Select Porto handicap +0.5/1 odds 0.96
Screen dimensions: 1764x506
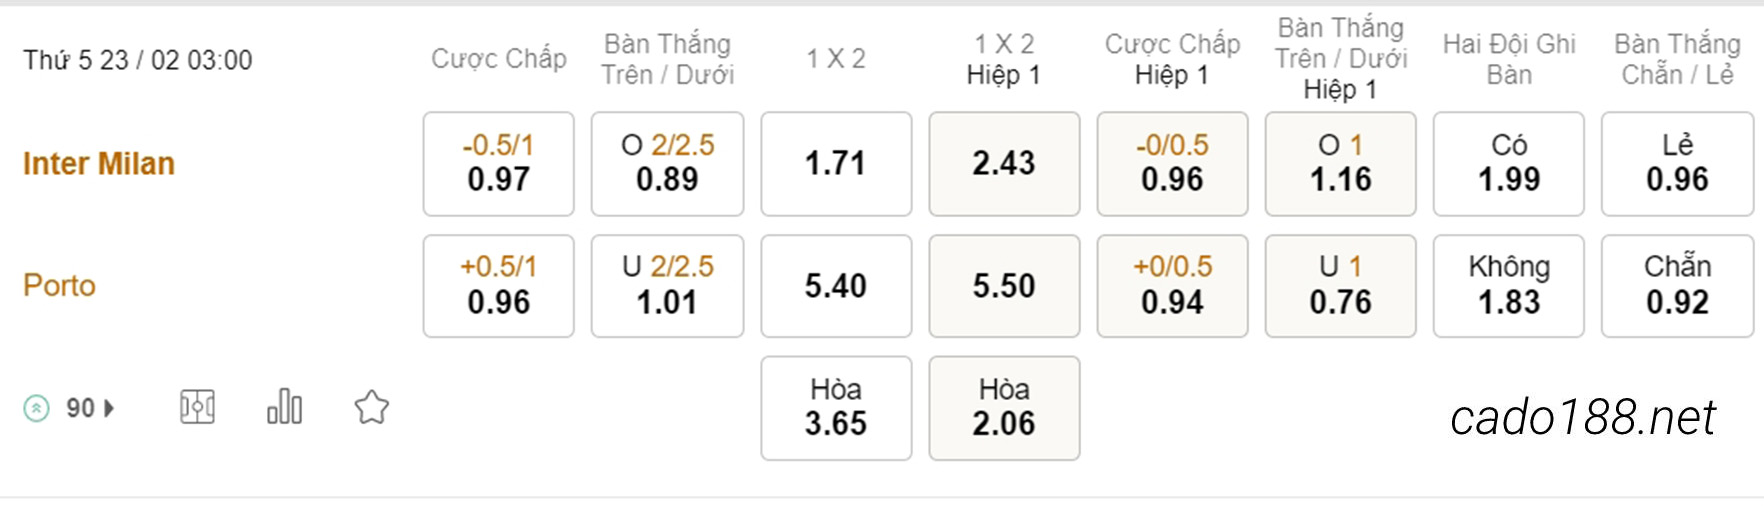point(498,286)
